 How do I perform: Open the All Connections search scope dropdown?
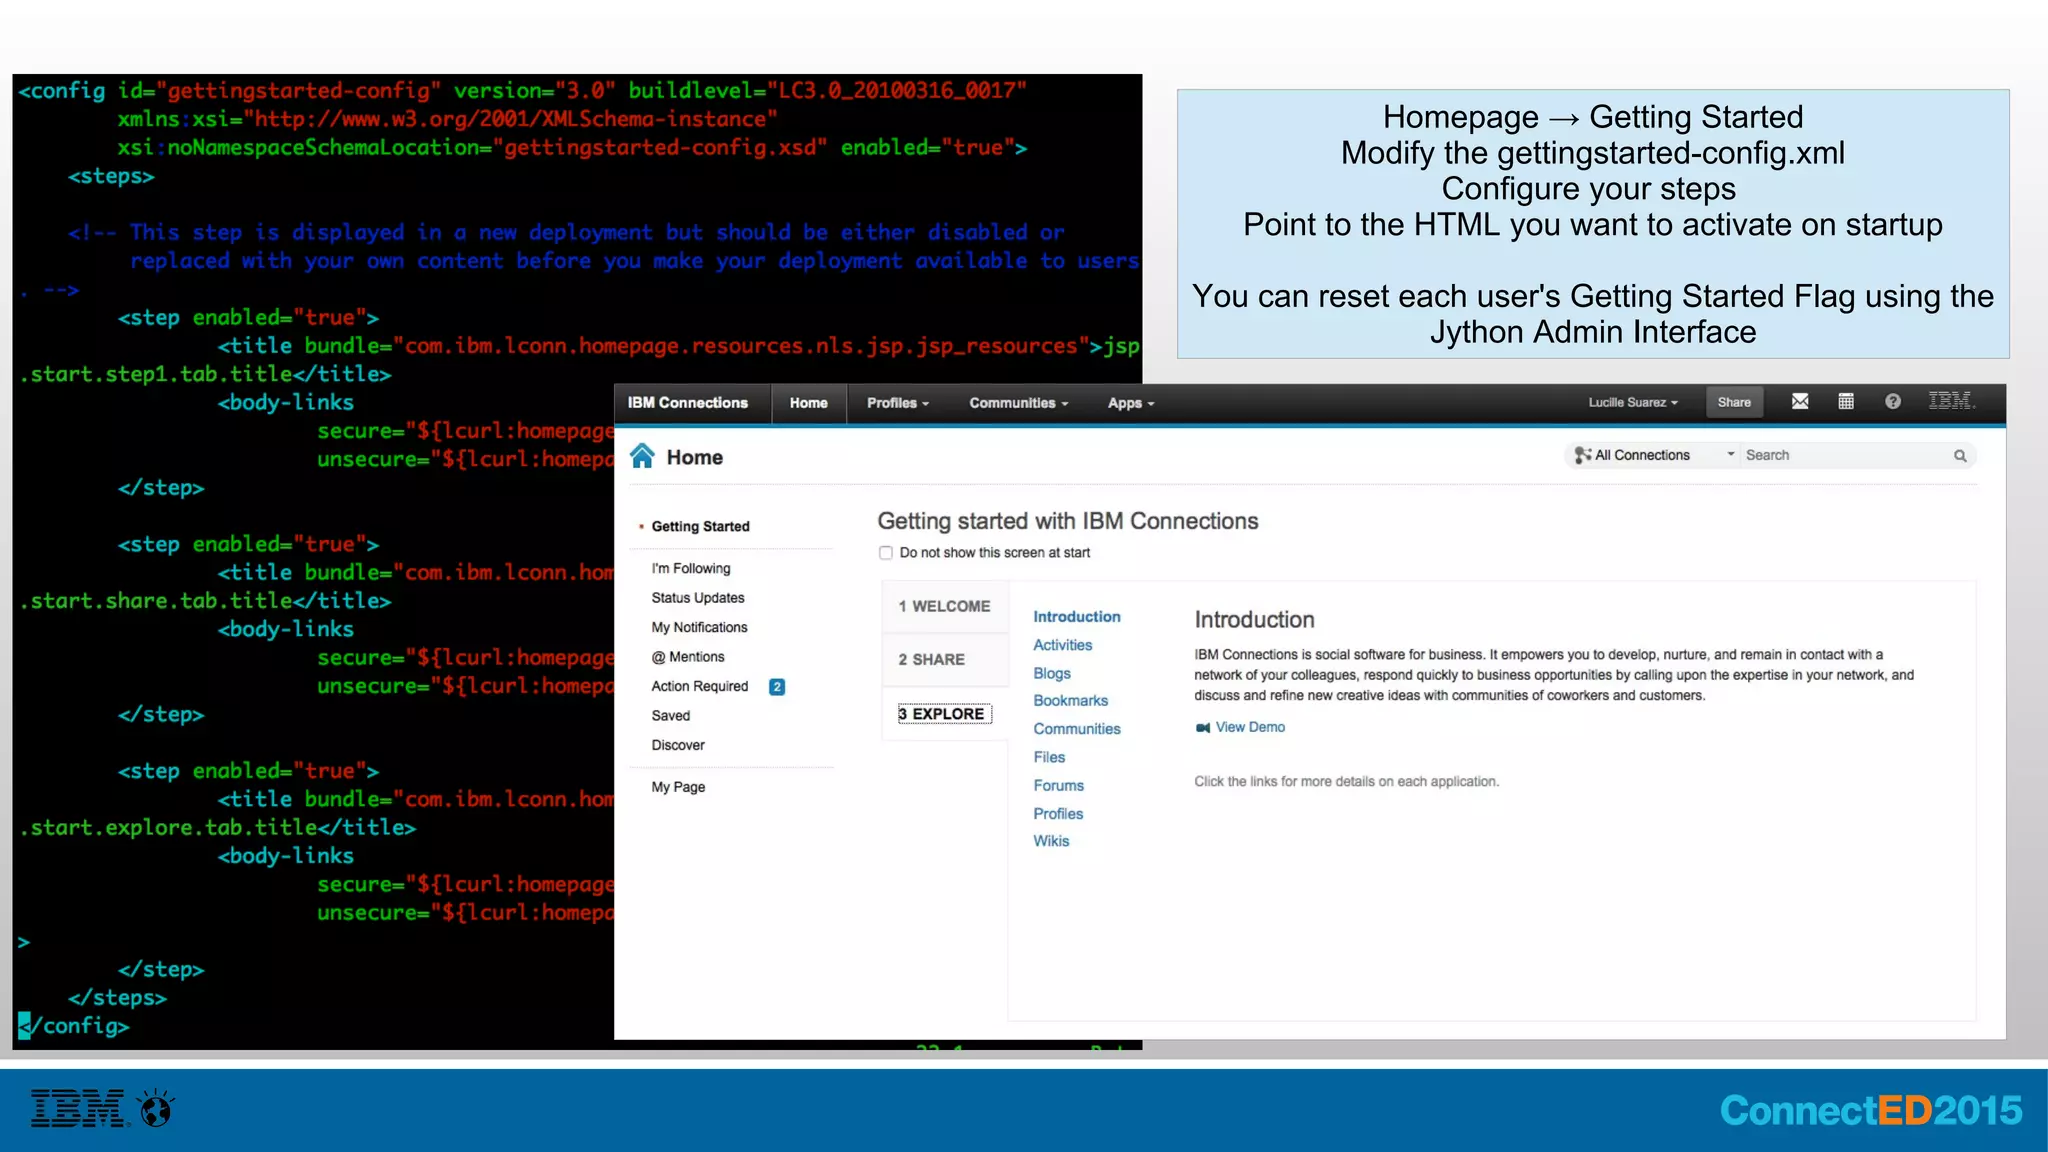click(1654, 455)
